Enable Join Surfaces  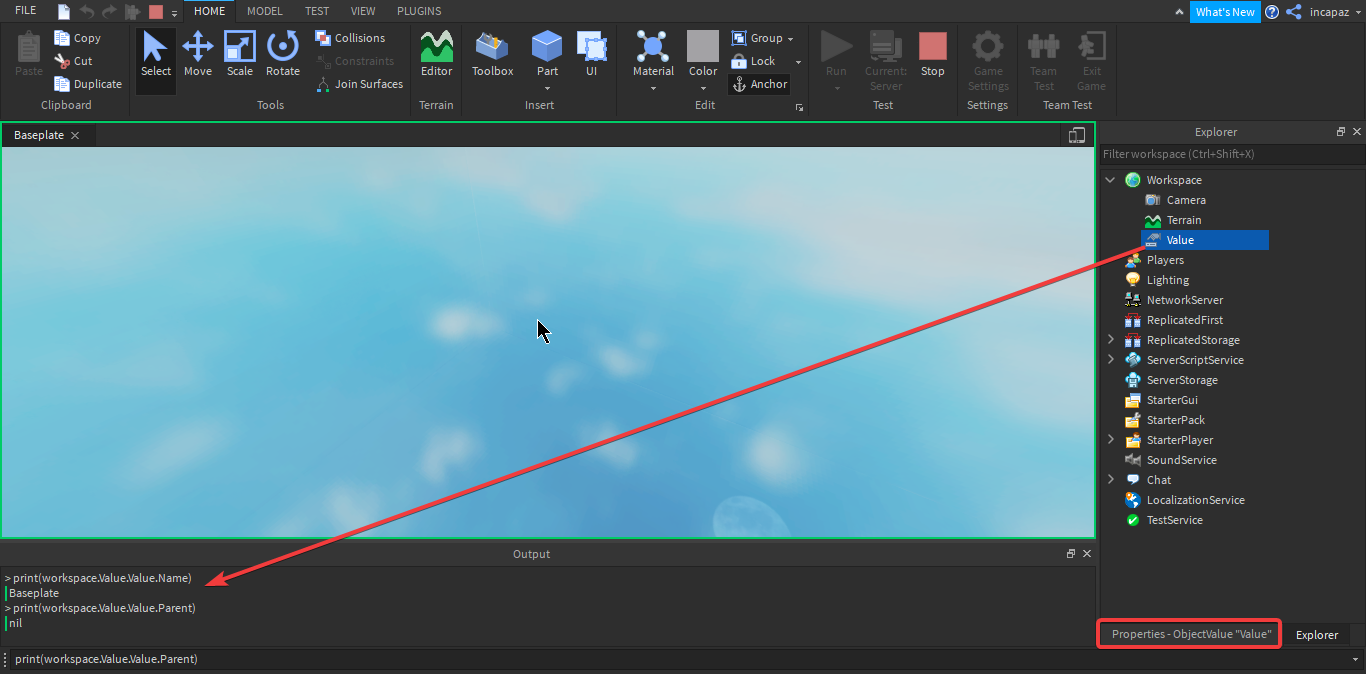click(x=358, y=84)
